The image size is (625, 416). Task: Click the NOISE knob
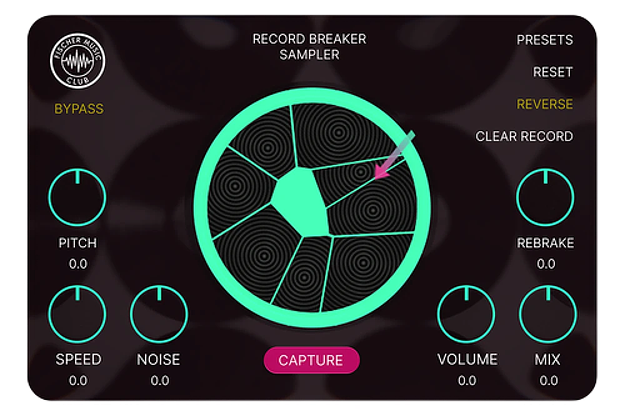(x=159, y=314)
